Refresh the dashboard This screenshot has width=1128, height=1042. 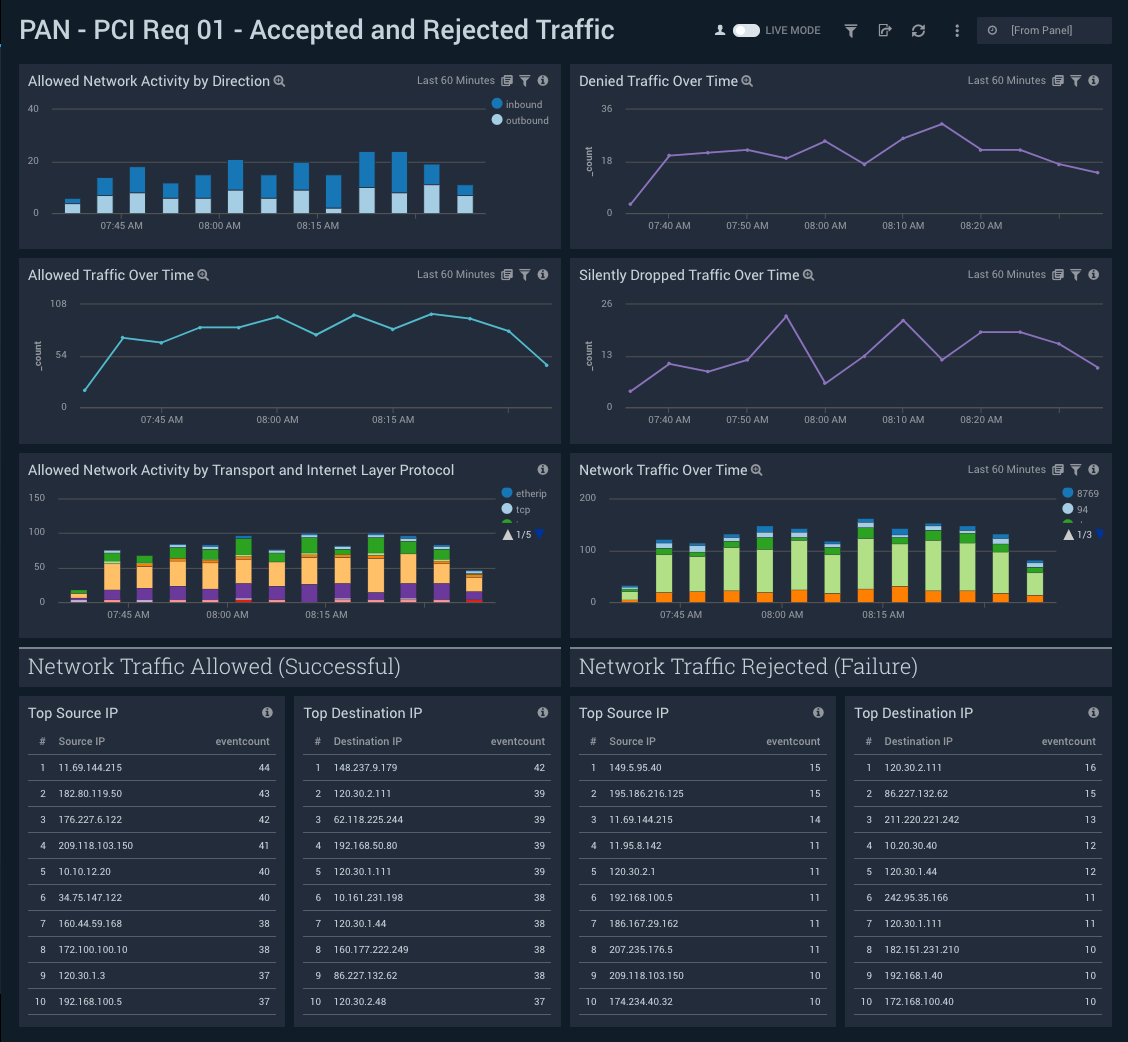tap(918, 31)
